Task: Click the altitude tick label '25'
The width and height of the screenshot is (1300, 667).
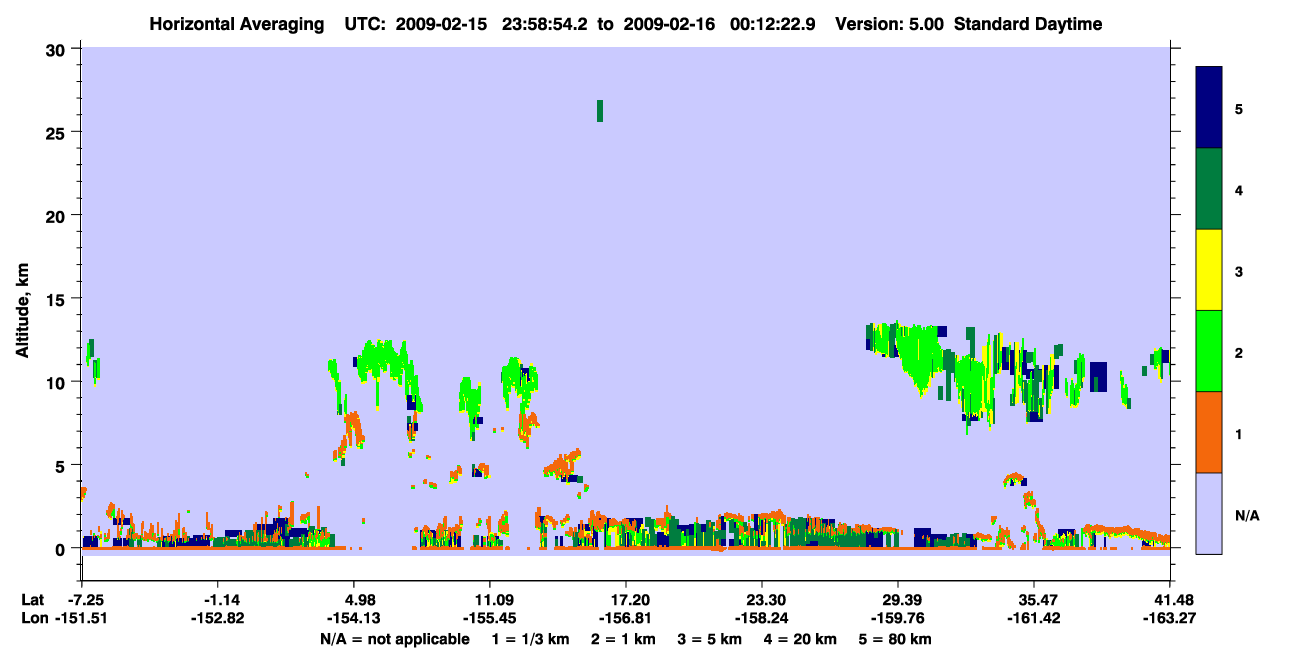Action: [58, 132]
